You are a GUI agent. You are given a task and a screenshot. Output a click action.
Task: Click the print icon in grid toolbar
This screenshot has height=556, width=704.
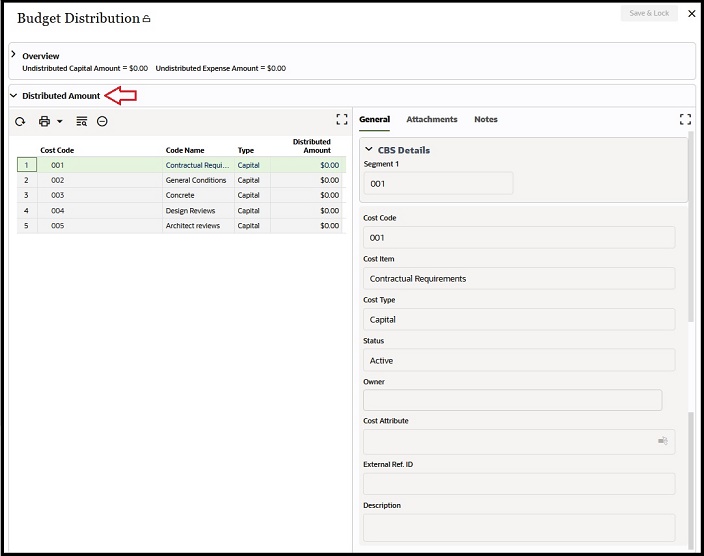(x=44, y=121)
